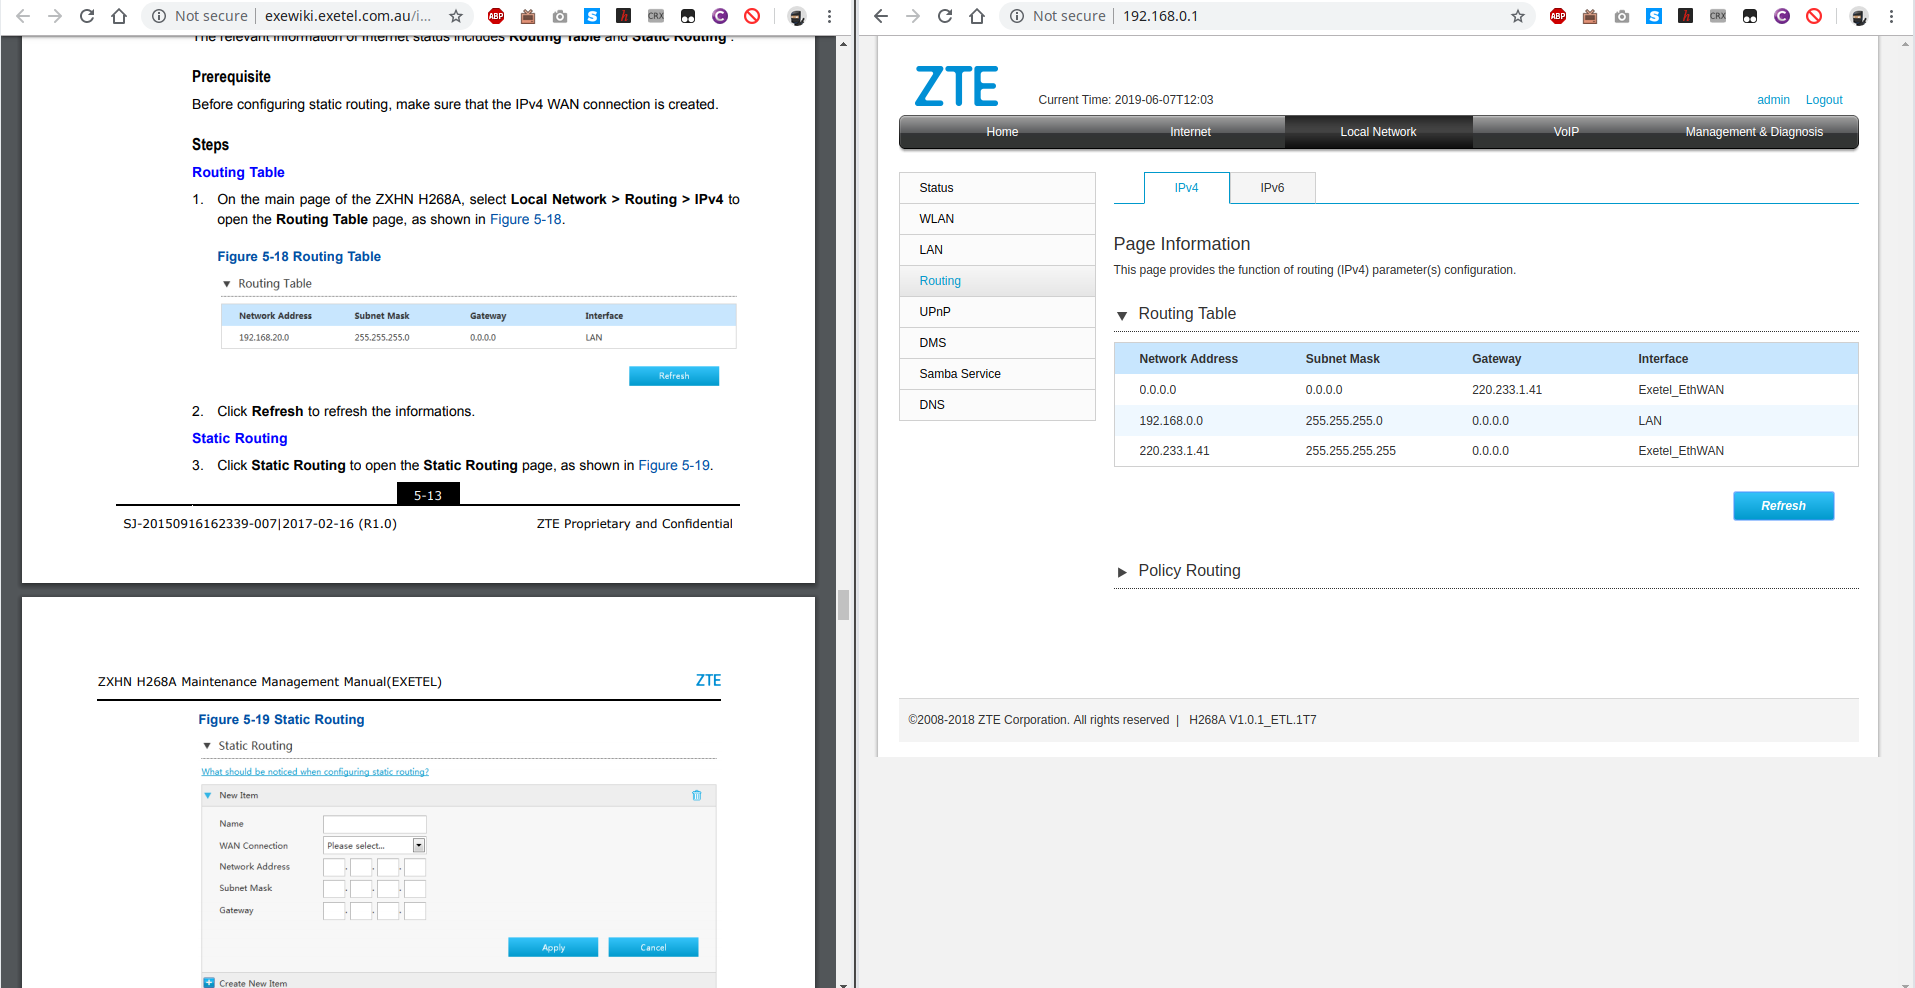Viewport: 1915px width, 988px height.
Task: Click the 255.255.255.255 subnet mask cell
Action: click(1350, 451)
